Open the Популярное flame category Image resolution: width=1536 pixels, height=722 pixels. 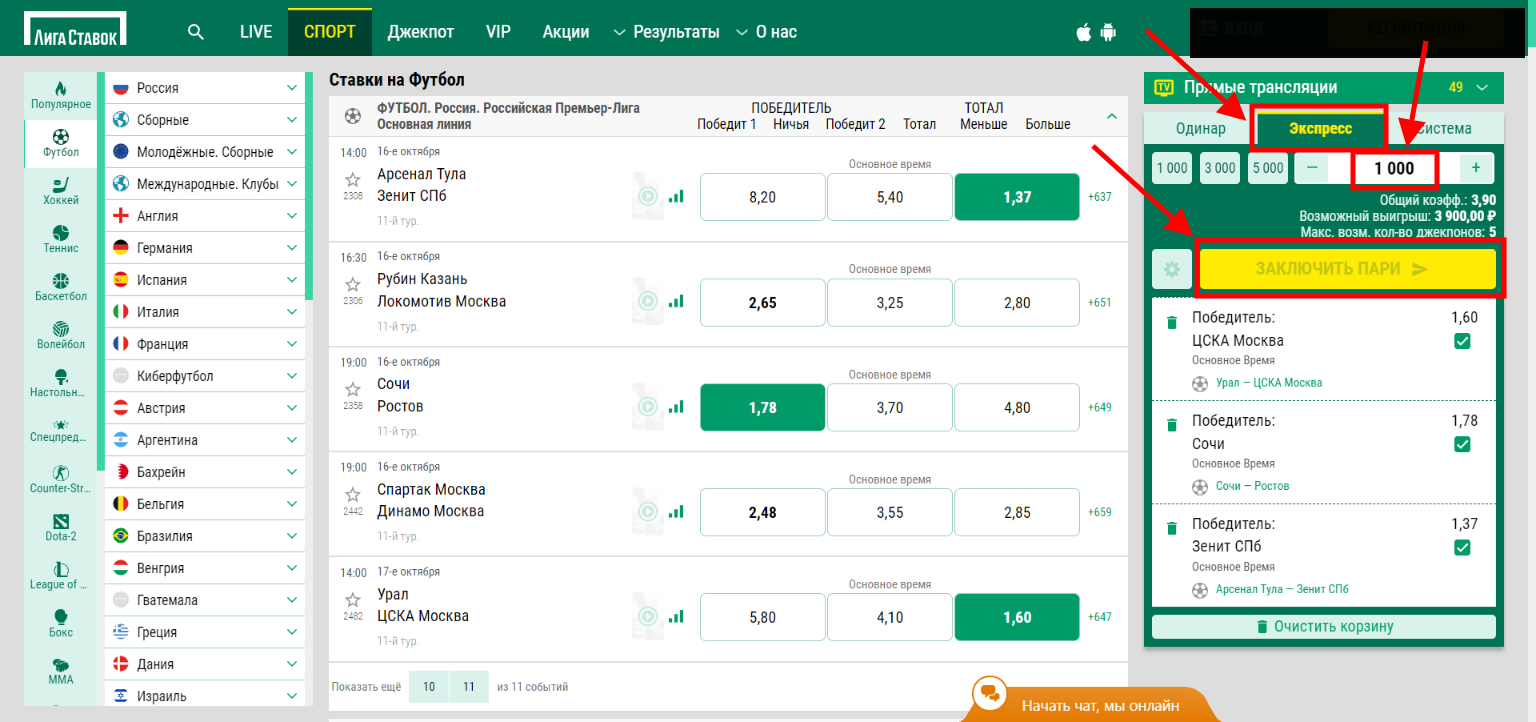click(x=60, y=95)
